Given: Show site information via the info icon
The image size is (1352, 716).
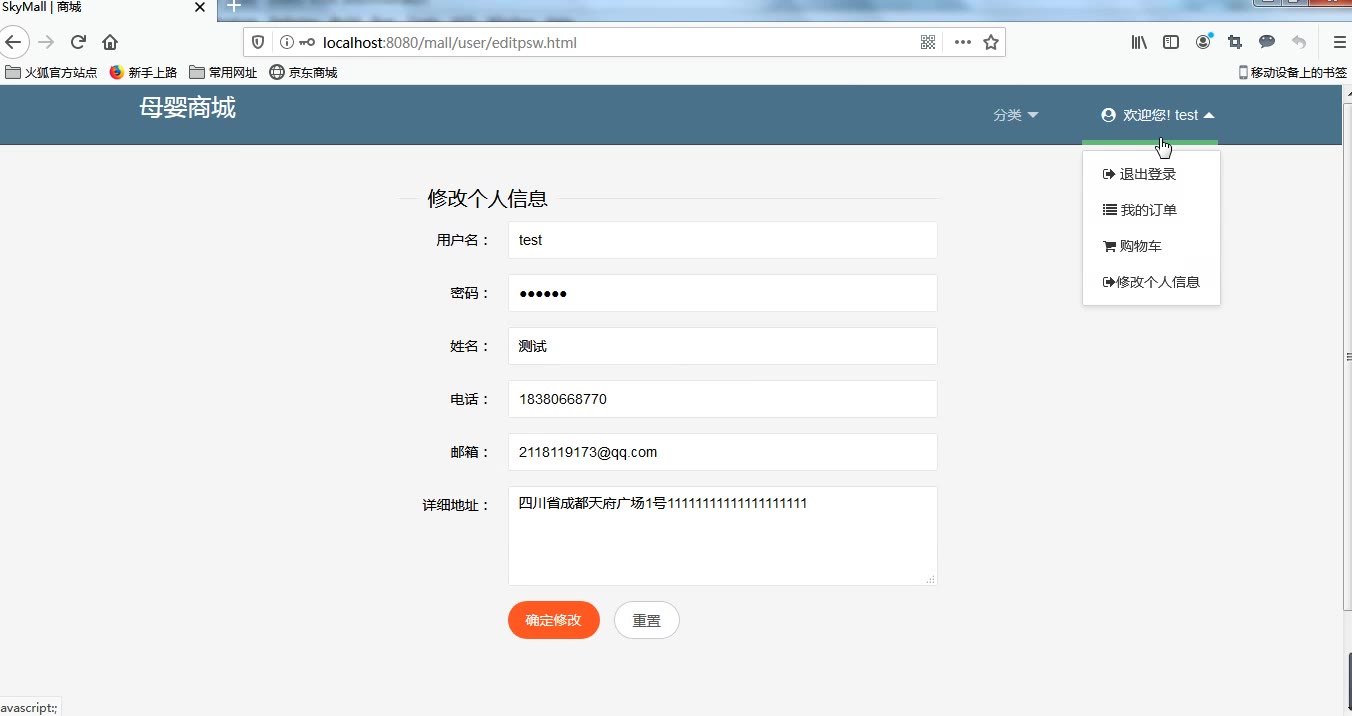Looking at the screenshot, I should (x=286, y=42).
